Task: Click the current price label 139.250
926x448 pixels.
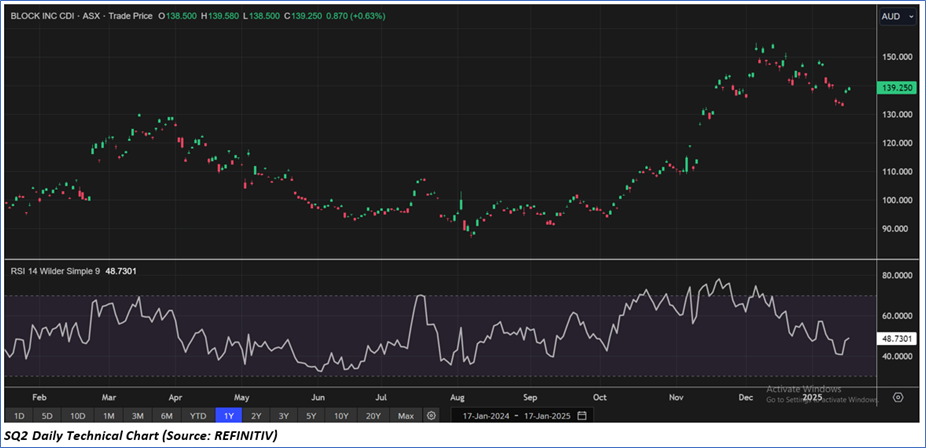Action: coord(898,88)
